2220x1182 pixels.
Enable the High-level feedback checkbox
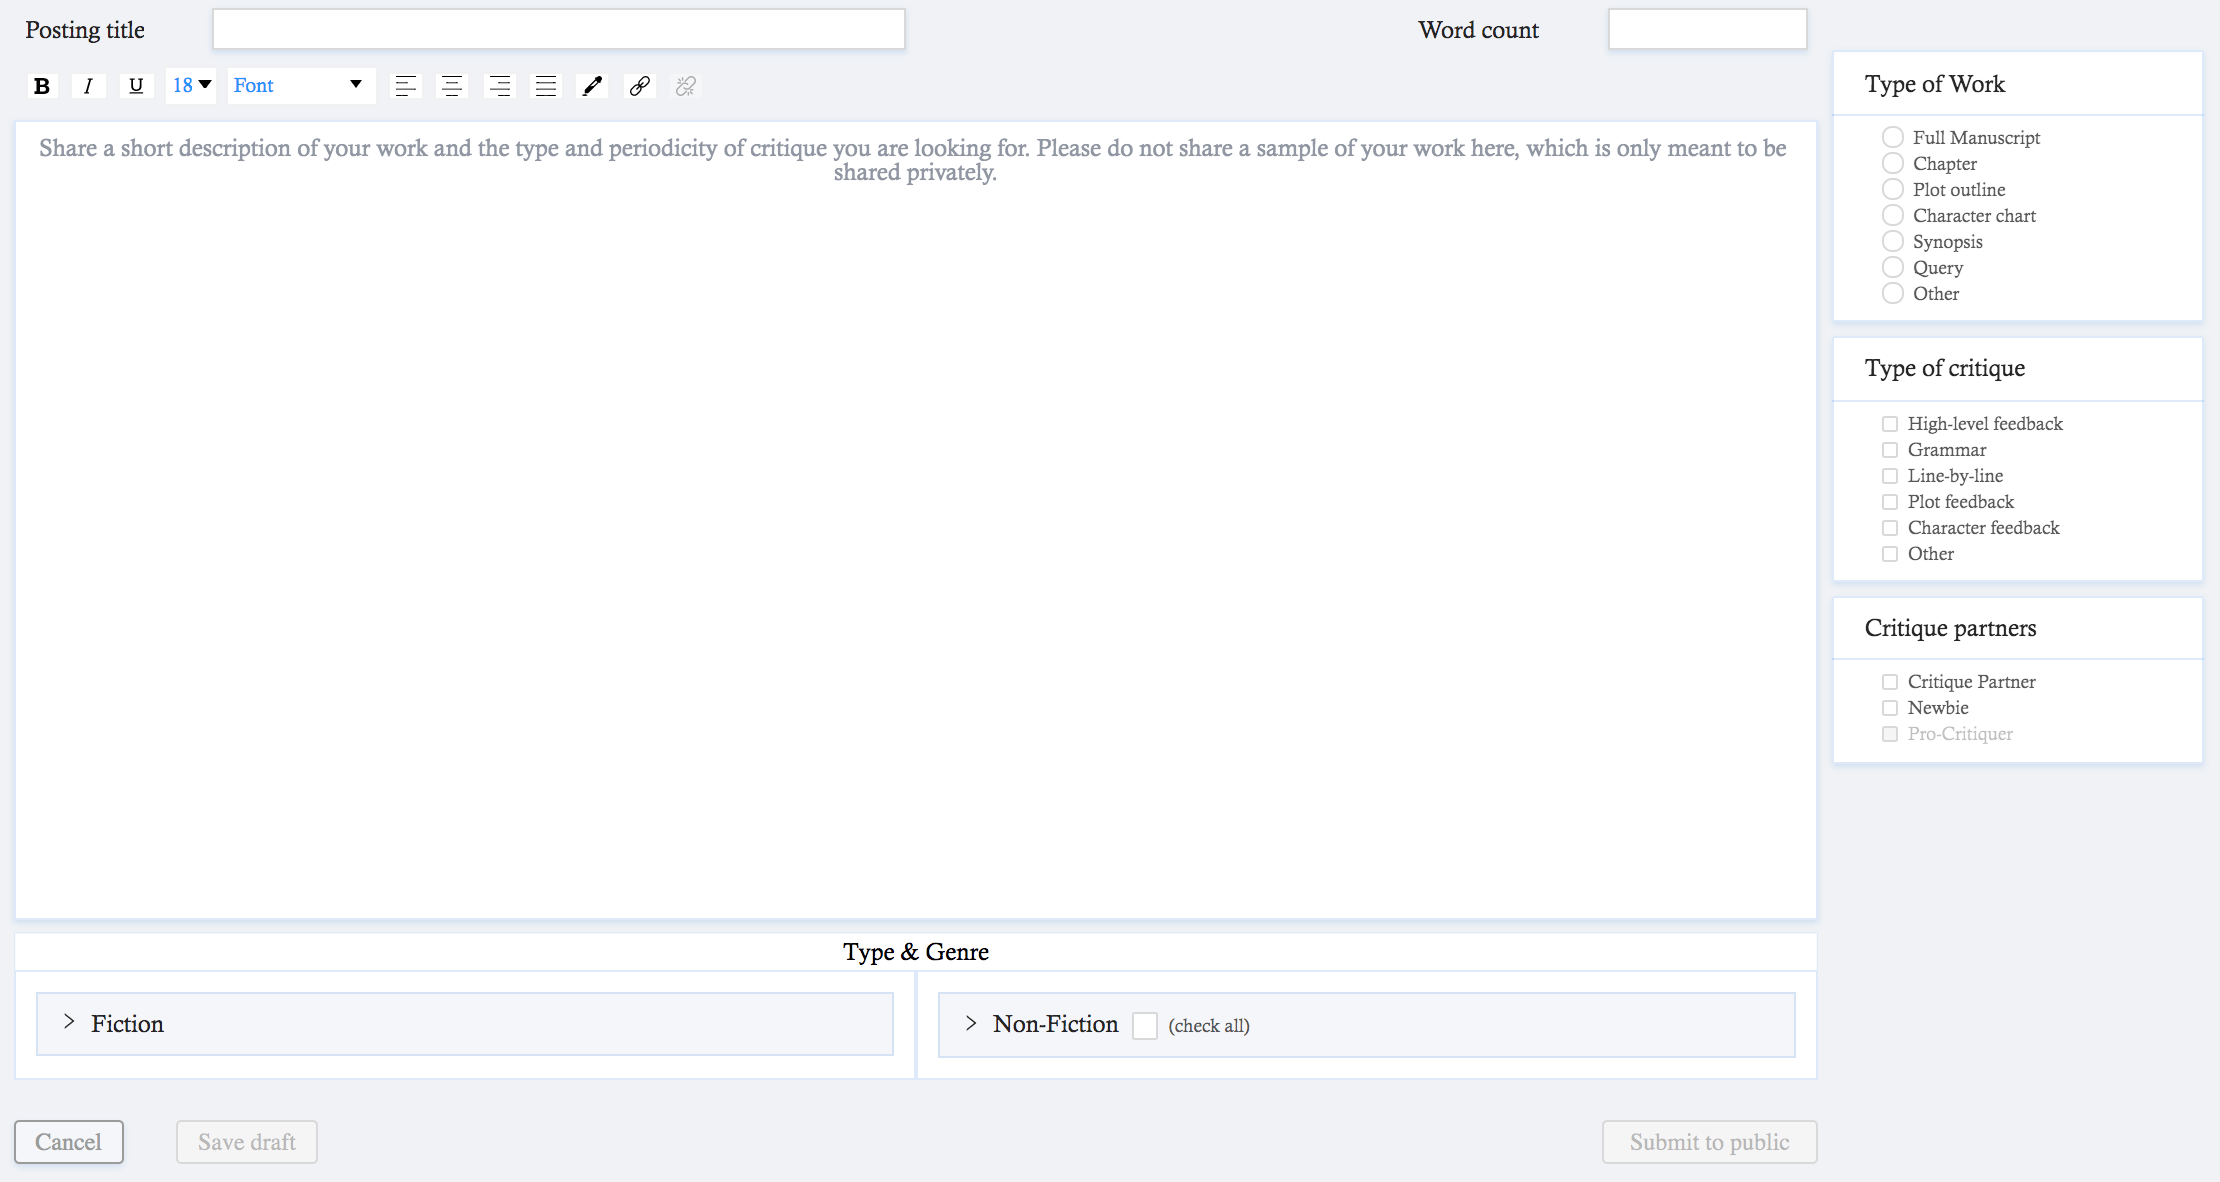click(1888, 424)
